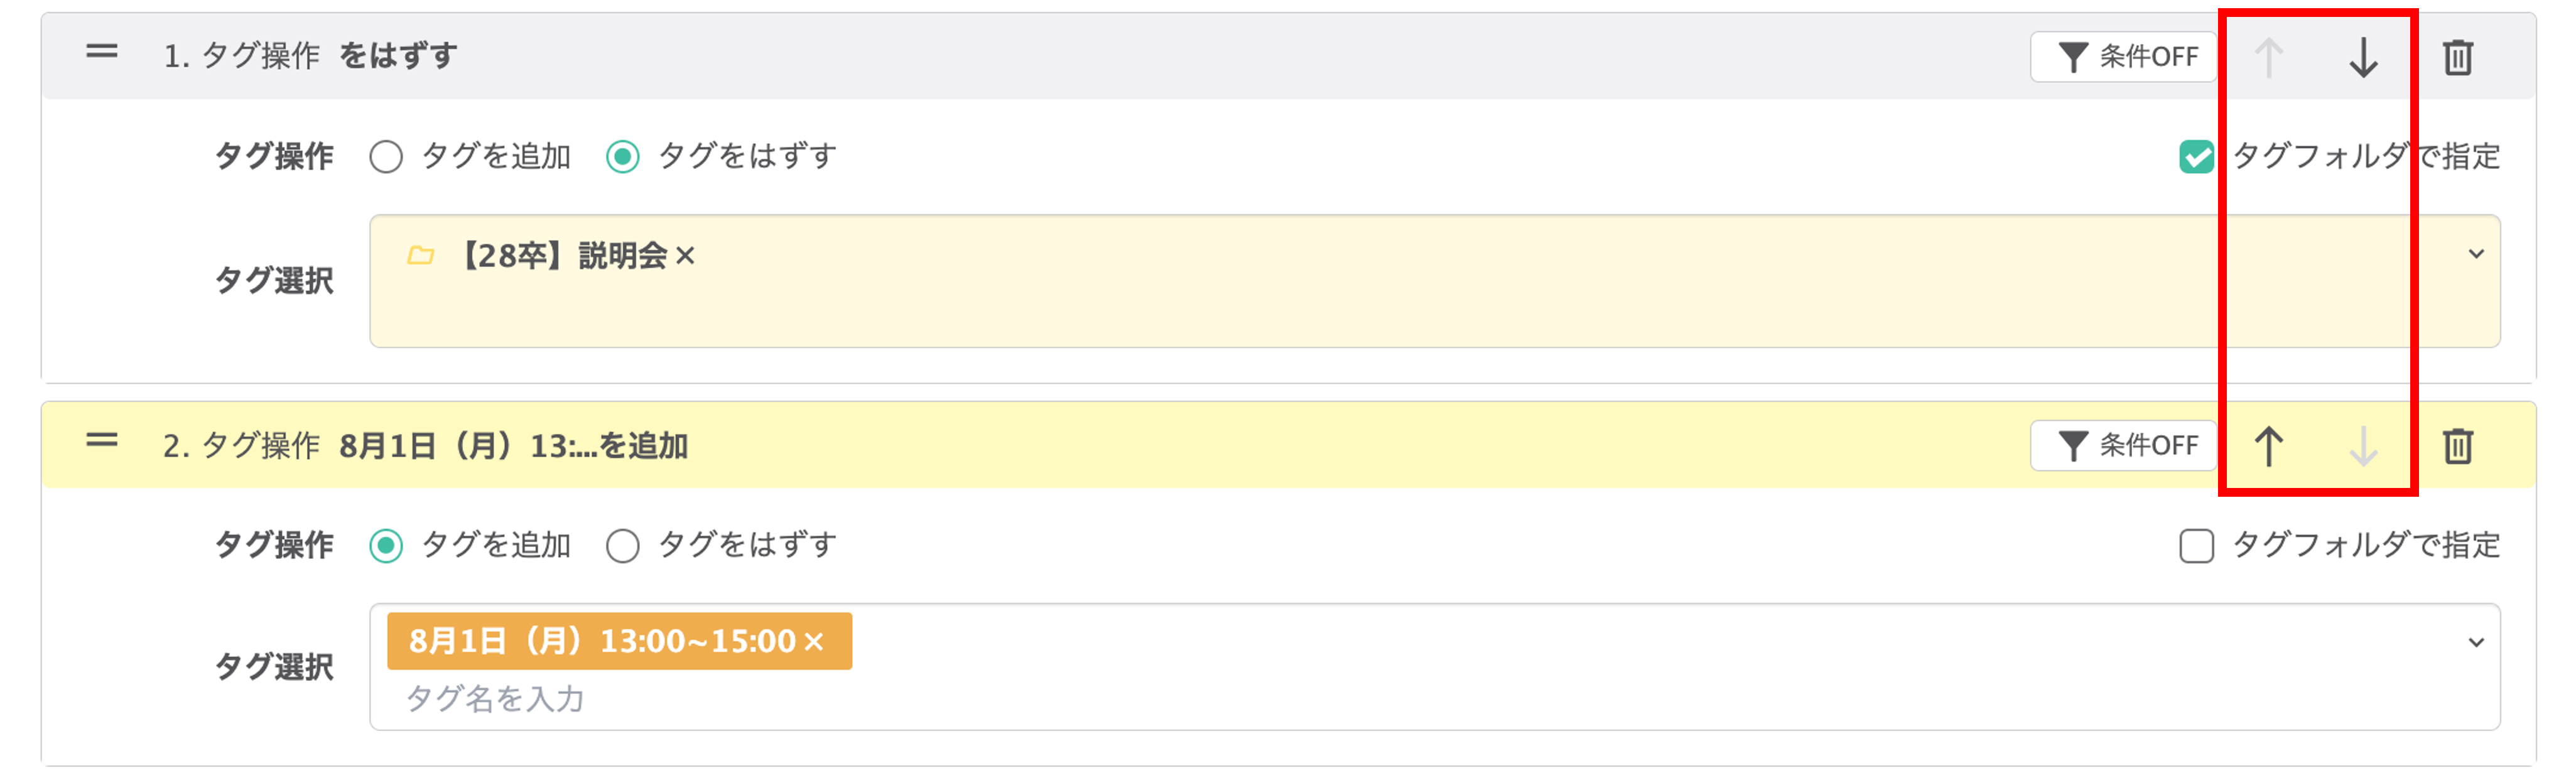The width and height of the screenshot is (2576, 780).
Task: Enable 'タグフォルダで指定' in action 2
Action: (x=2196, y=546)
